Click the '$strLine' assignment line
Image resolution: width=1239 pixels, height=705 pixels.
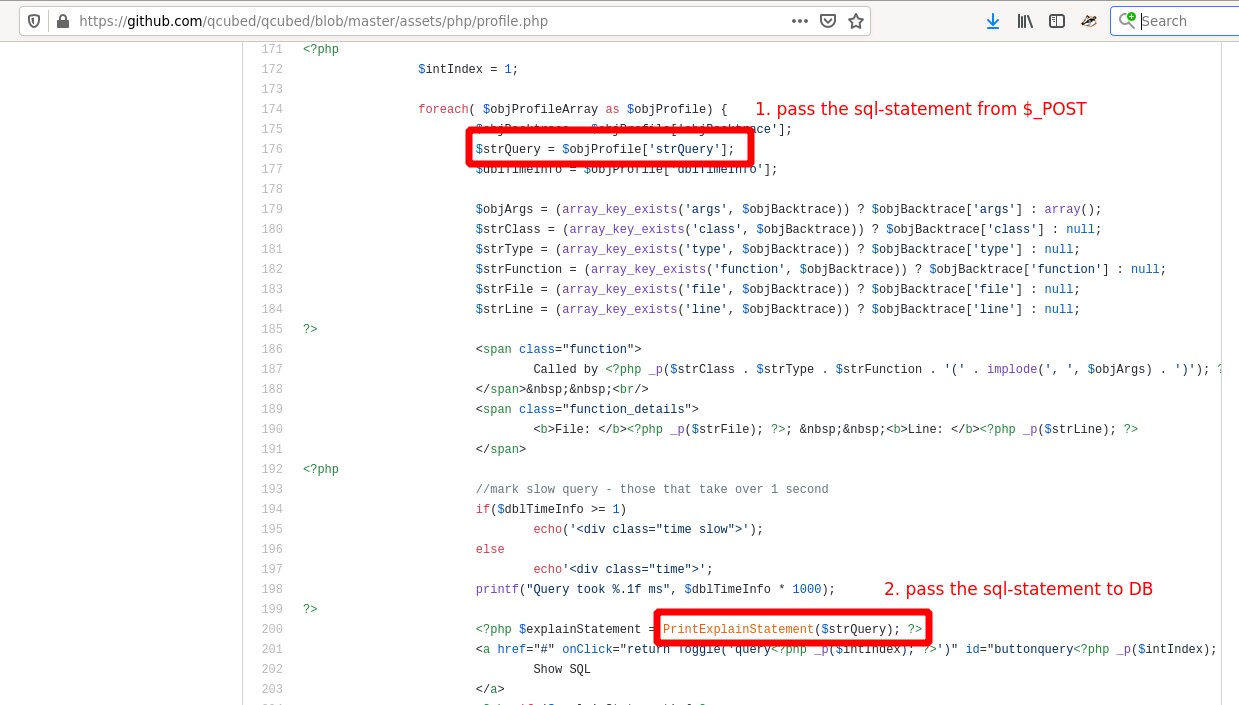pos(778,309)
